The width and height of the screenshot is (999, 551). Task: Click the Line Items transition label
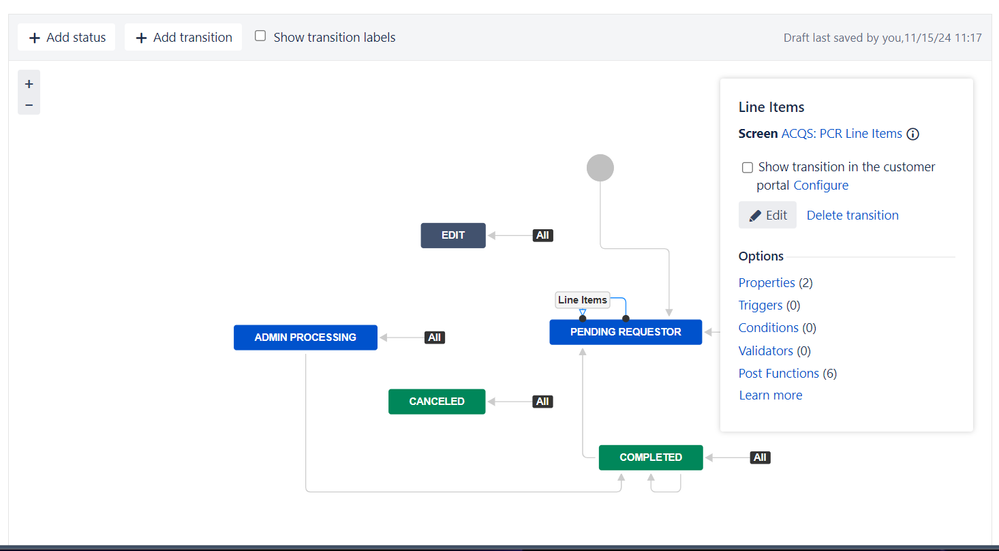pyautogui.click(x=582, y=300)
